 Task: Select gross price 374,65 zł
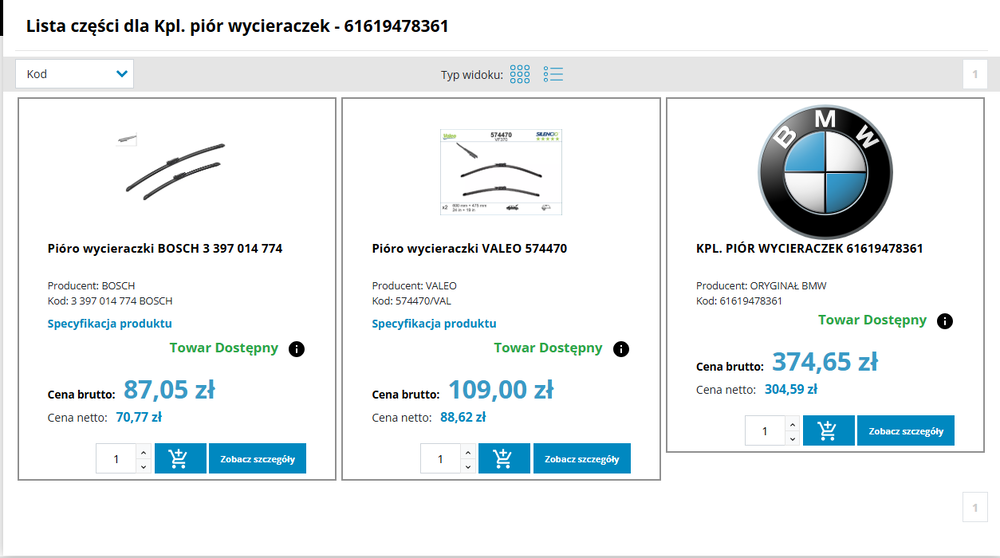point(825,362)
